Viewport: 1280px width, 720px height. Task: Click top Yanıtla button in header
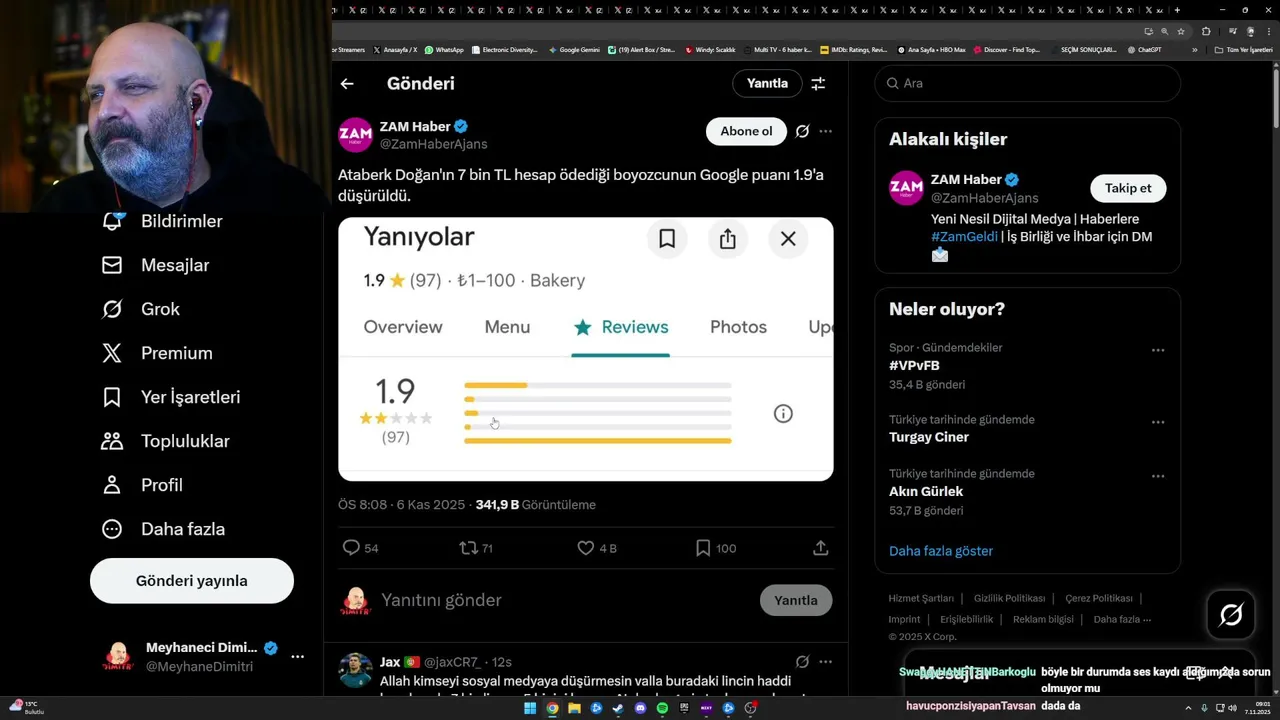(767, 84)
